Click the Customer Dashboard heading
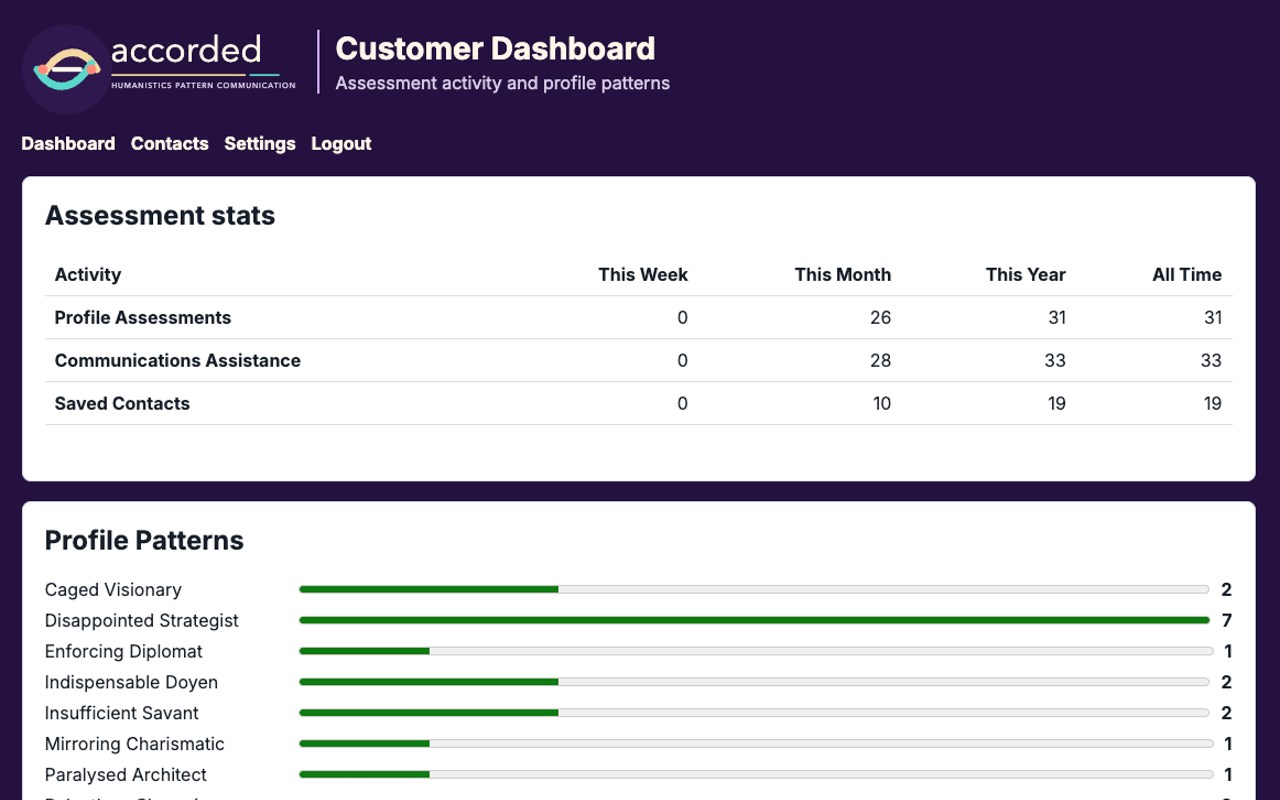The image size is (1280, 800). pos(495,48)
